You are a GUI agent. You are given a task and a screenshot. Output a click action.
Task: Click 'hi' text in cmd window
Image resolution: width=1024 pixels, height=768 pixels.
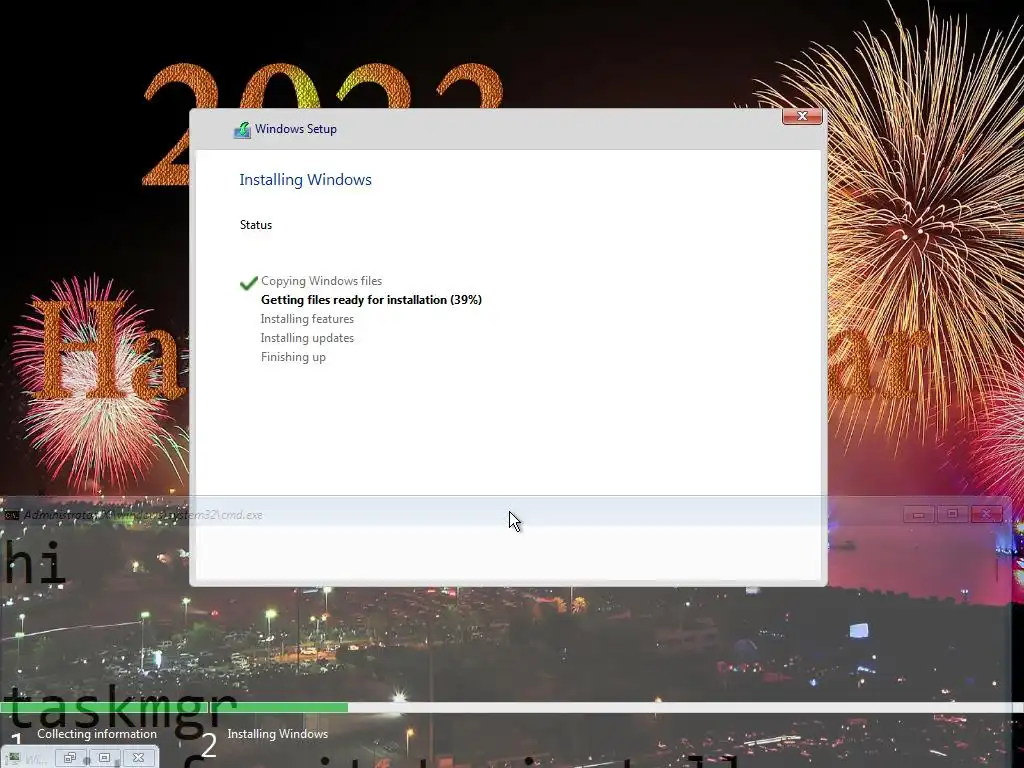(35, 562)
